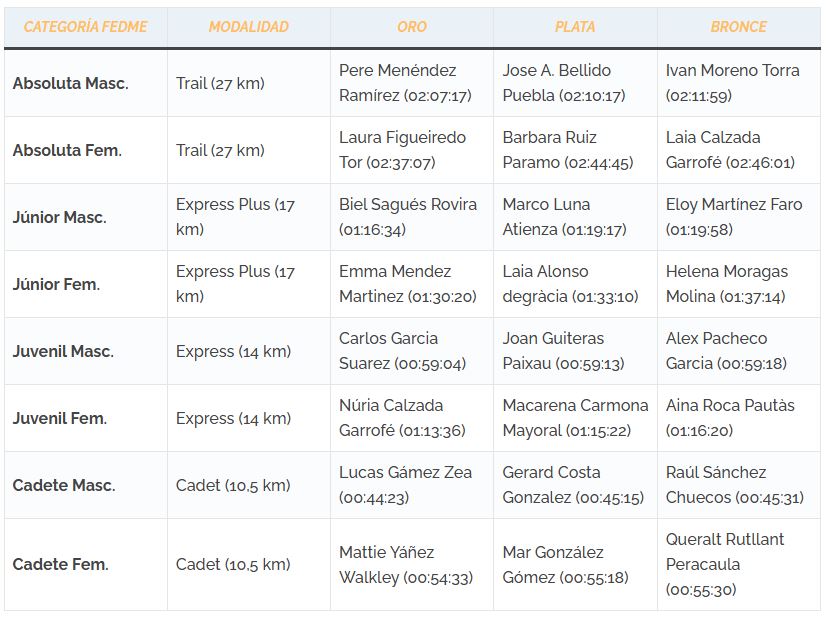Click the Absoluta Masc. category cell
Screen dimensions: 826x618
coord(70,83)
